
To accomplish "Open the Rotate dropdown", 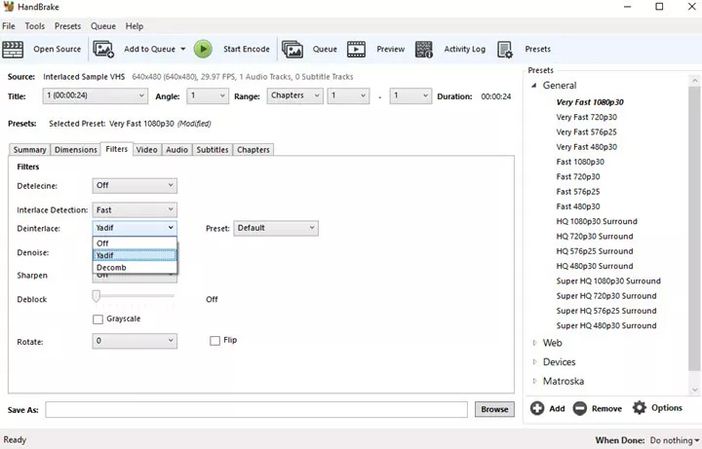I will click(135, 341).
